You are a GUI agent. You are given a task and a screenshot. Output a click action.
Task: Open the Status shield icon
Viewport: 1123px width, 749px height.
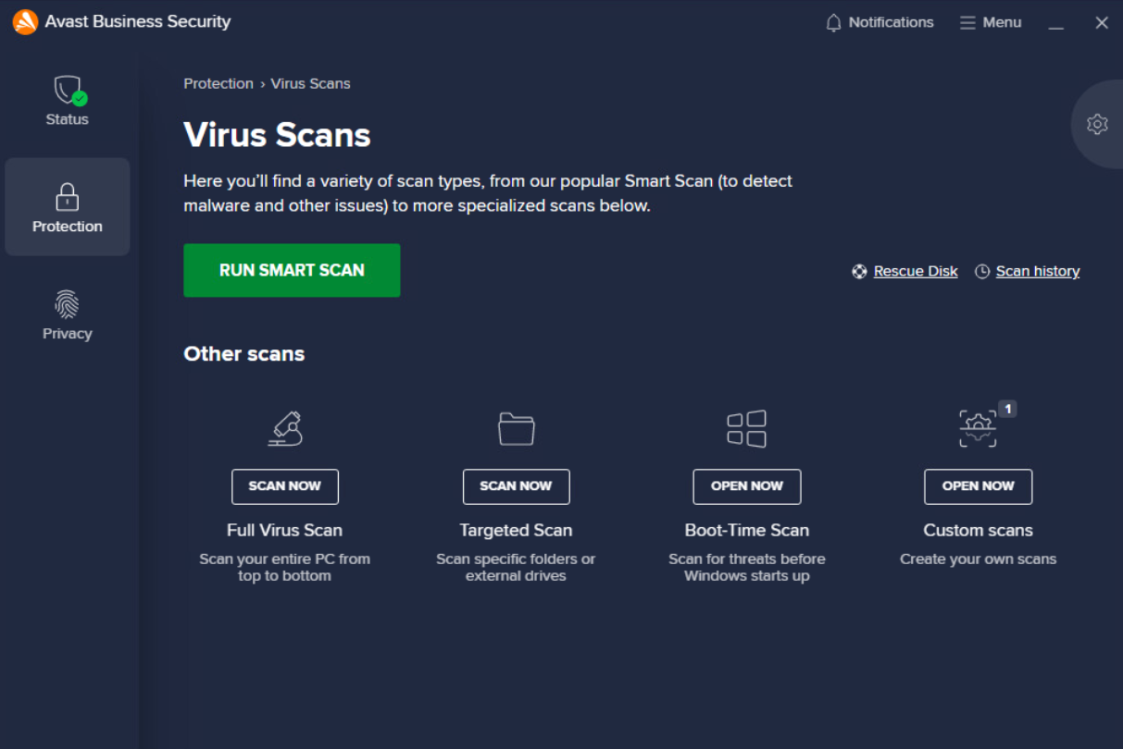(67, 91)
